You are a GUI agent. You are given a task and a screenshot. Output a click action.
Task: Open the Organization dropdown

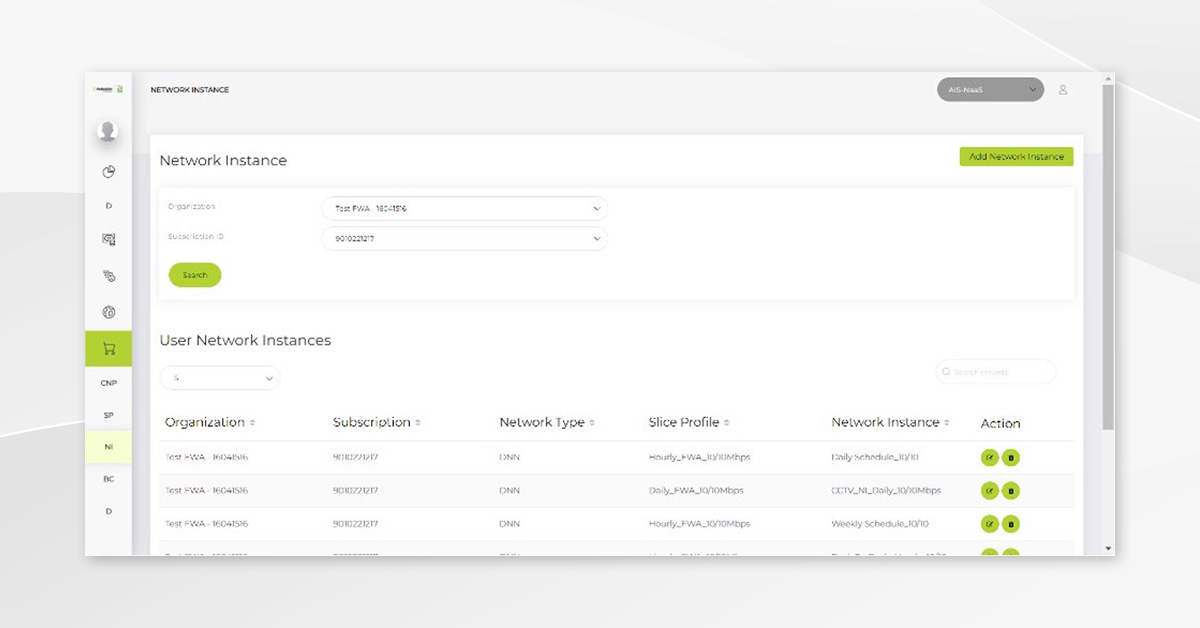tap(464, 209)
